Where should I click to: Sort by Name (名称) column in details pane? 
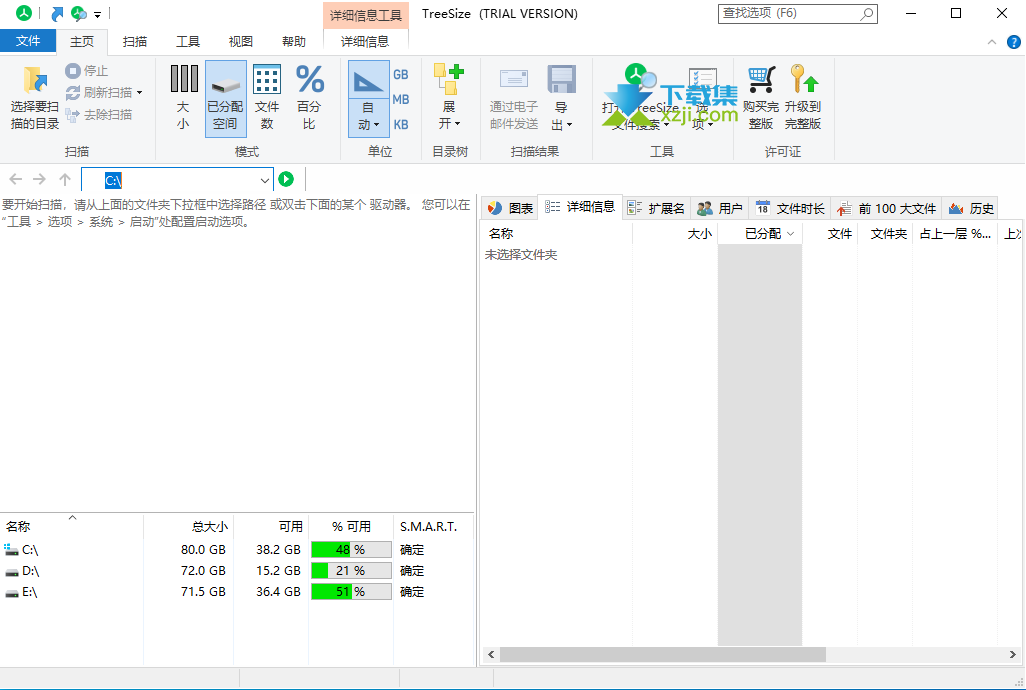click(557, 233)
